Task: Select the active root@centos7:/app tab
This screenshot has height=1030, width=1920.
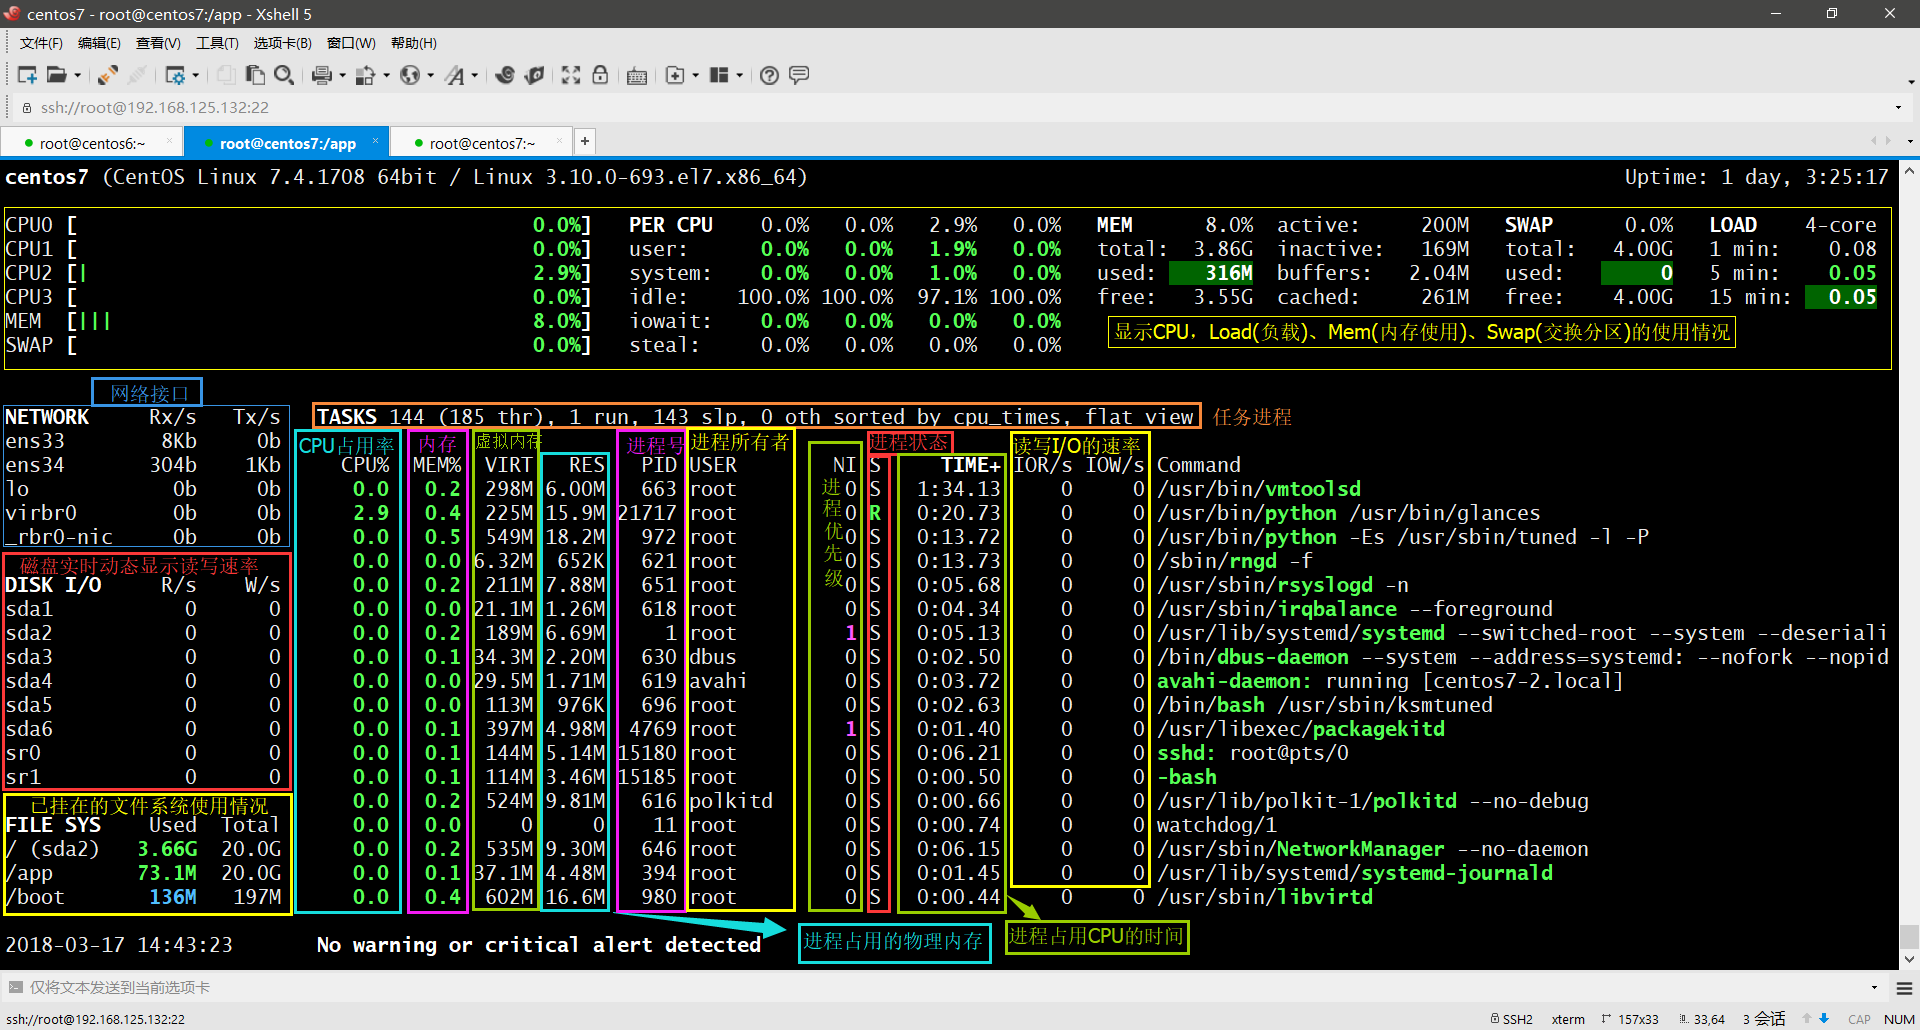Action: pyautogui.click(x=287, y=143)
